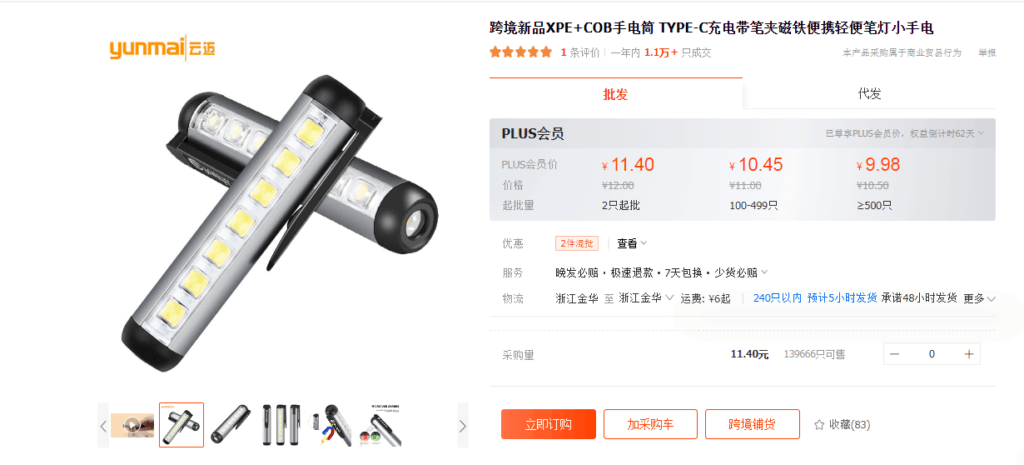Click the 立即订购 button
Screen dimensions: 1024x465
[549, 425]
